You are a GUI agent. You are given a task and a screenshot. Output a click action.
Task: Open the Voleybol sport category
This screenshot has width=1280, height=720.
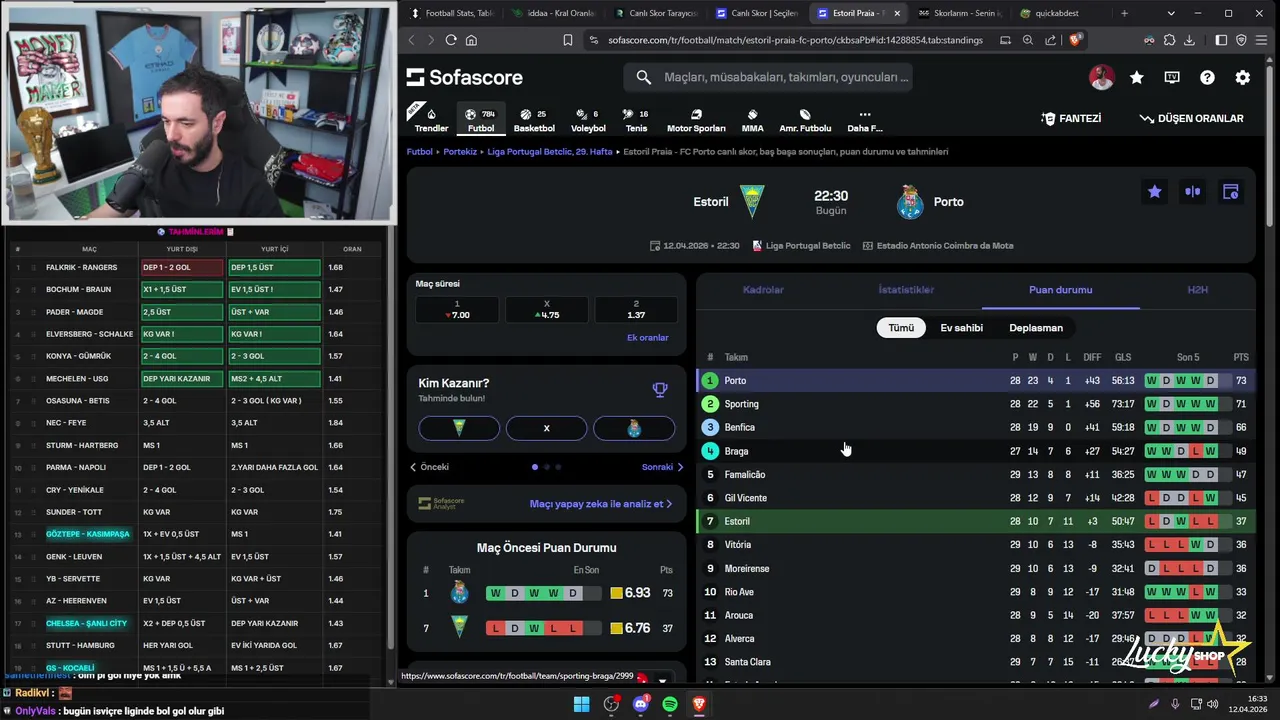pyautogui.click(x=588, y=119)
